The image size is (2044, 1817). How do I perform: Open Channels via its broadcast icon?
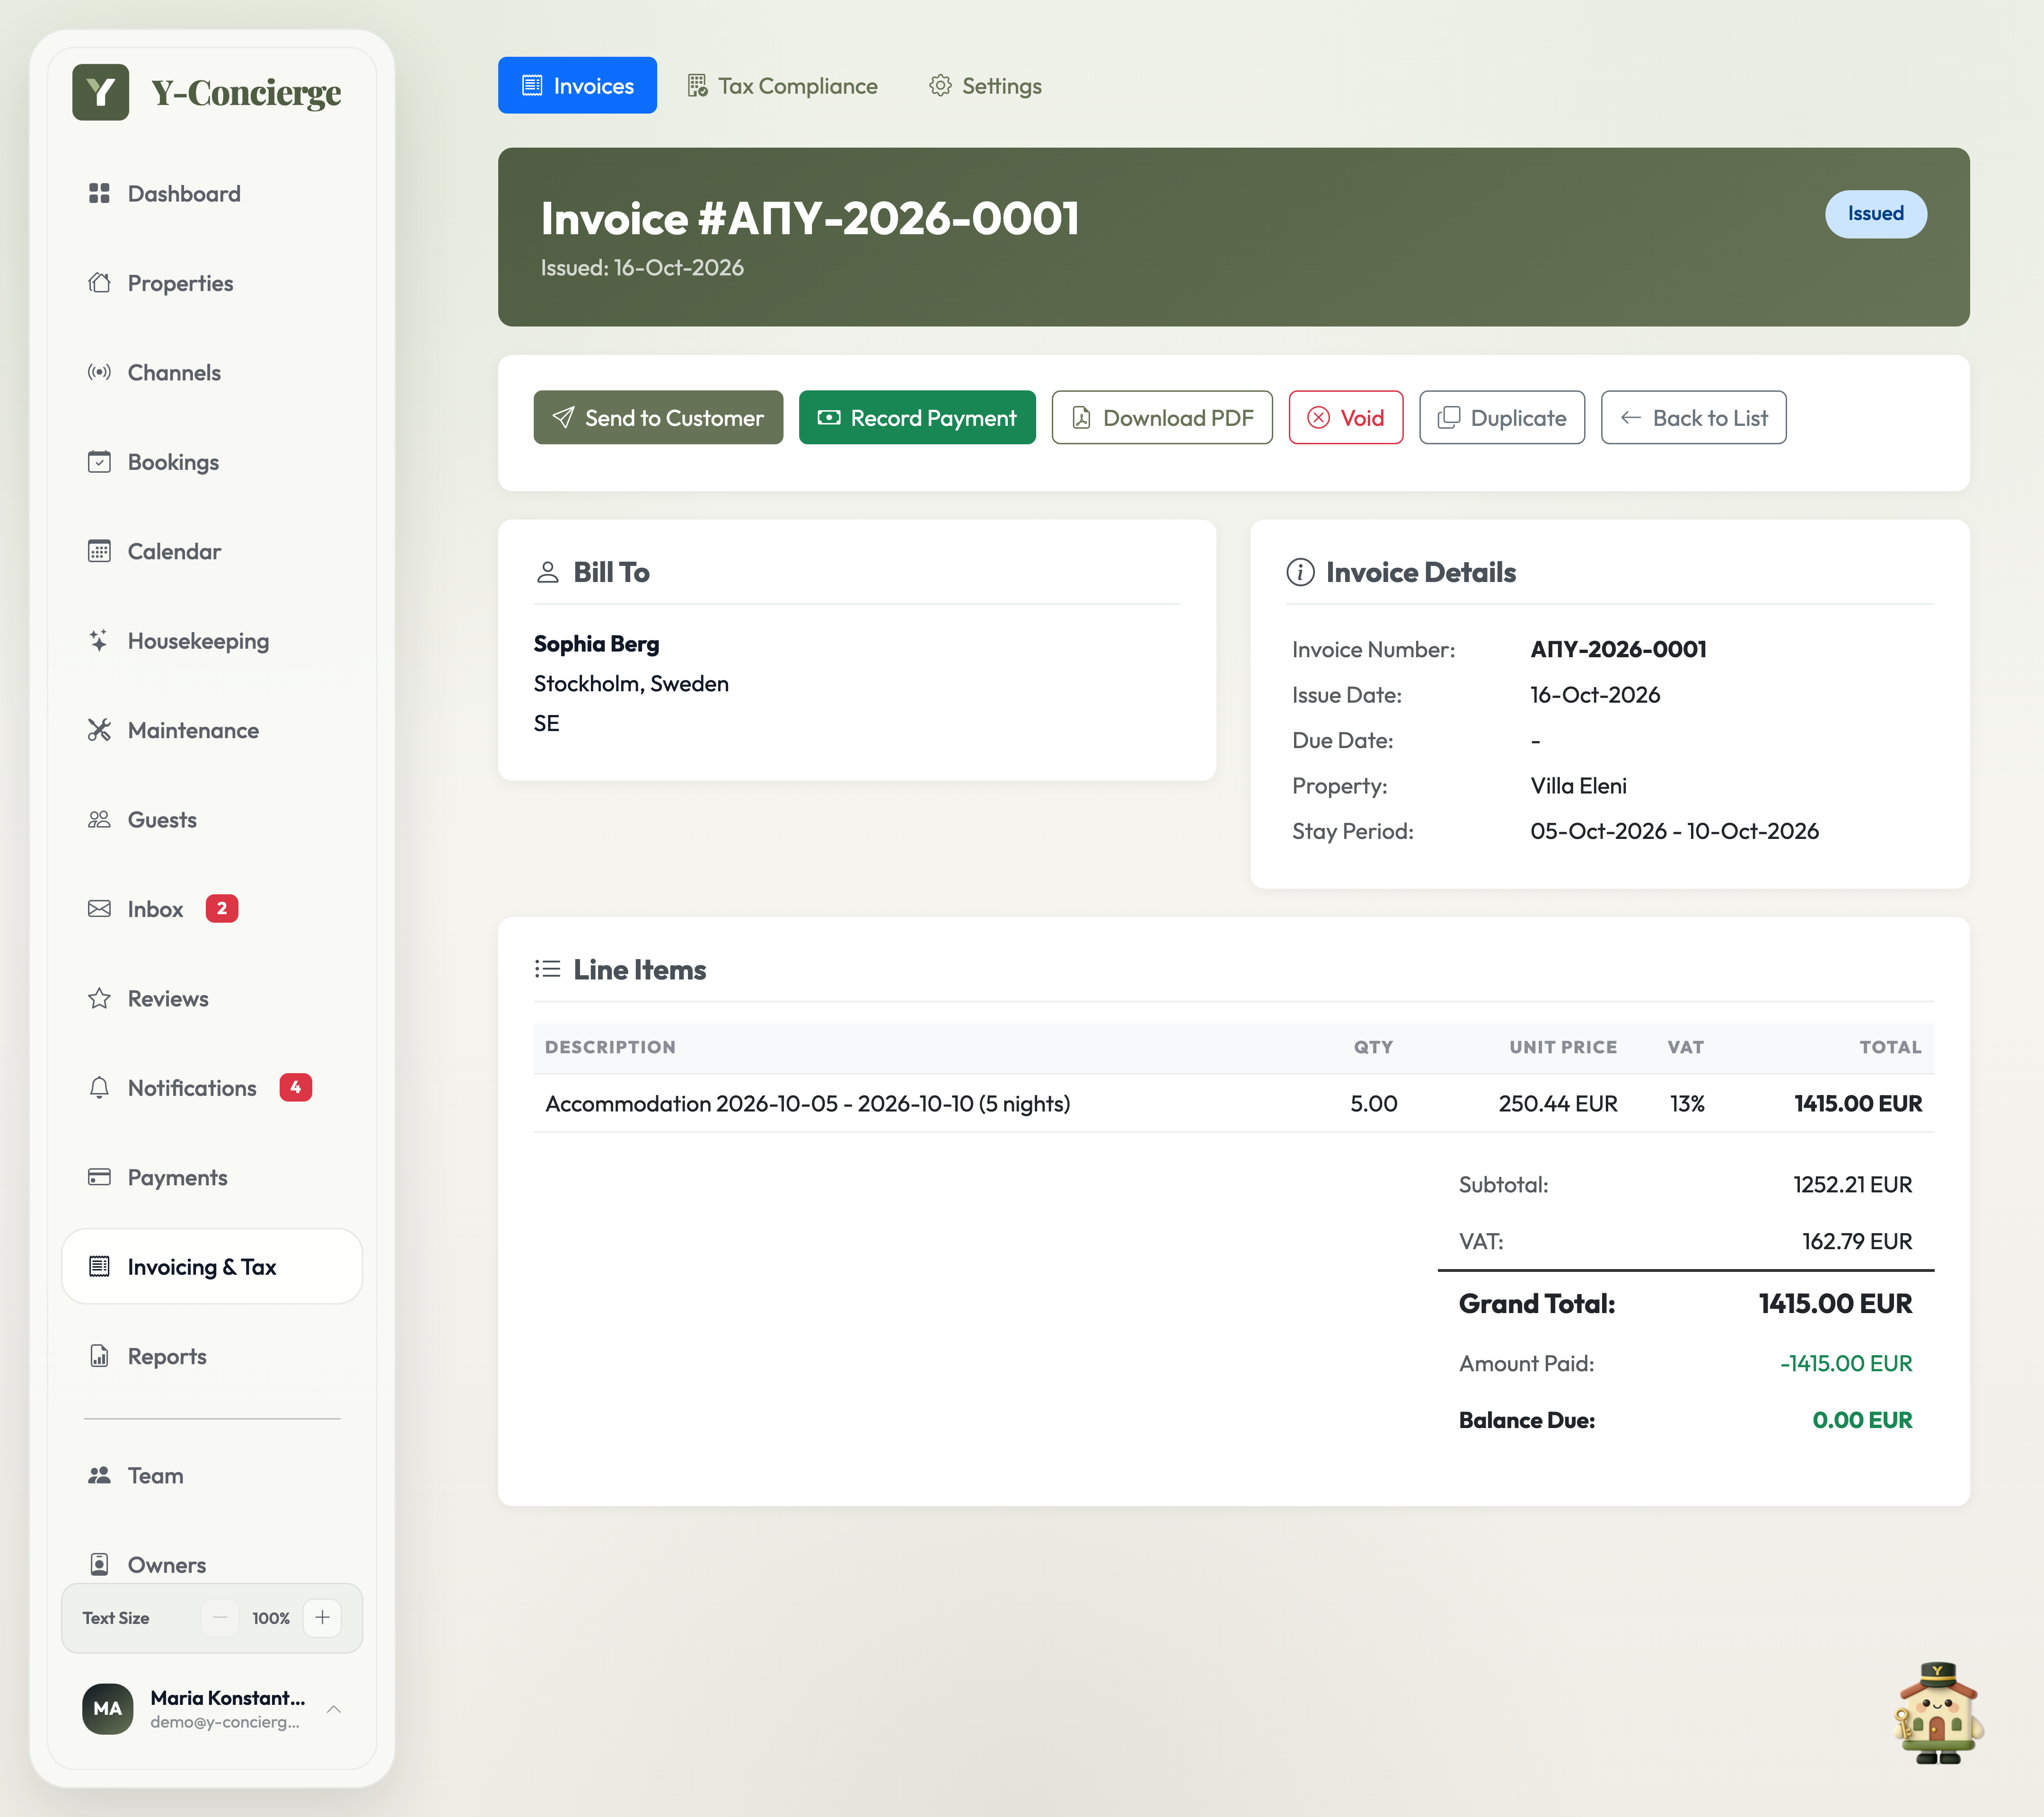coord(99,372)
